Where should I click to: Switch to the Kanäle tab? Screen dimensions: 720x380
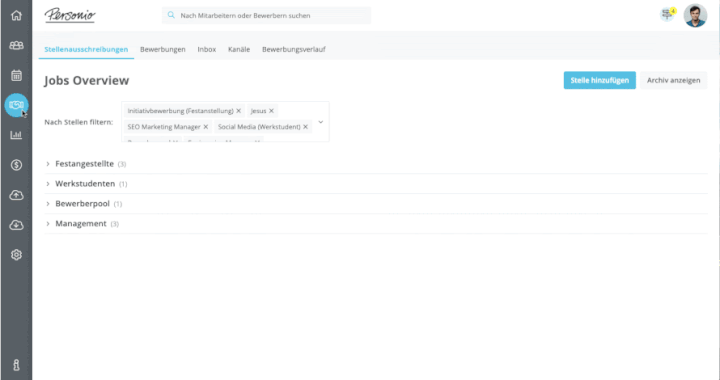pyautogui.click(x=239, y=49)
